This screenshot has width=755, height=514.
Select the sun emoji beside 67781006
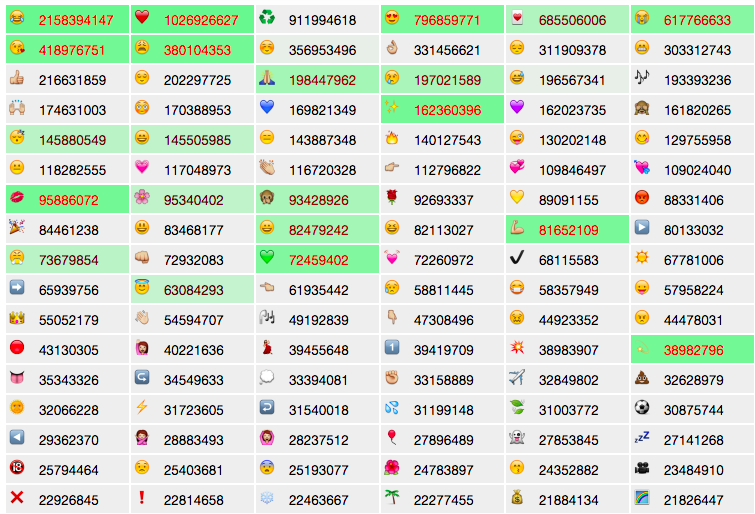coord(642,258)
